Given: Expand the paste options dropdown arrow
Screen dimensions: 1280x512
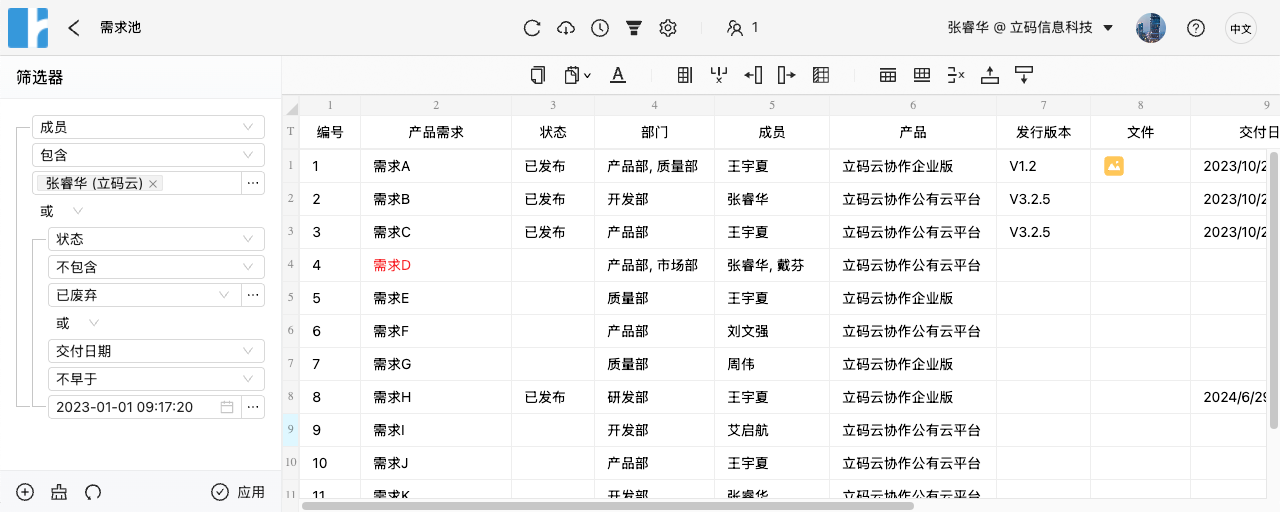Looking at the screenshot, I should (x=587, y=75).
